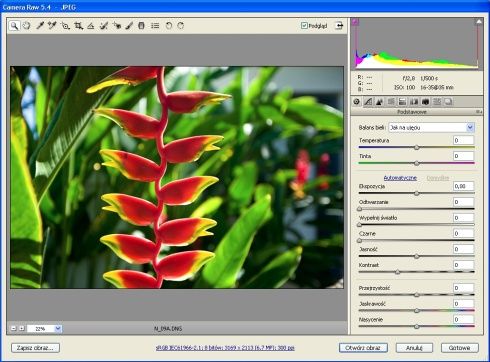Expand the Balans bieli dropdown
Image resolution: width=490 pixels, height=362 pixels.
click(x=470, y=127)
